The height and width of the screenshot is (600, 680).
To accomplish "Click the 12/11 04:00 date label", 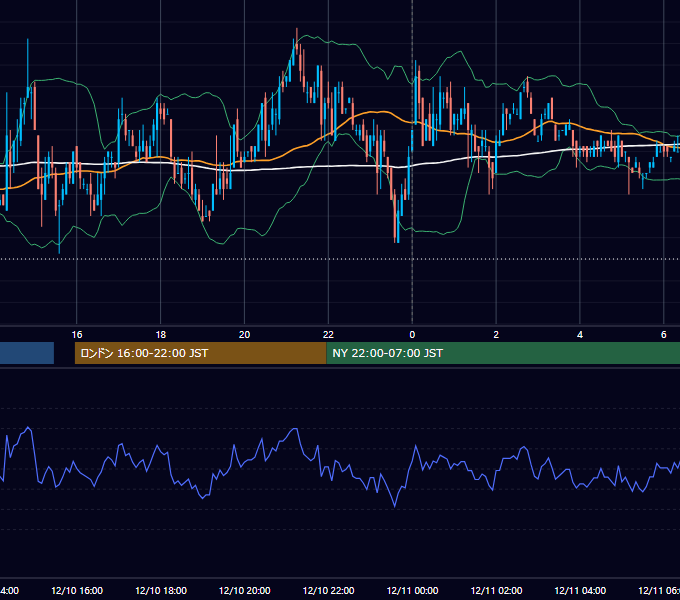I will tap(580, 590).
